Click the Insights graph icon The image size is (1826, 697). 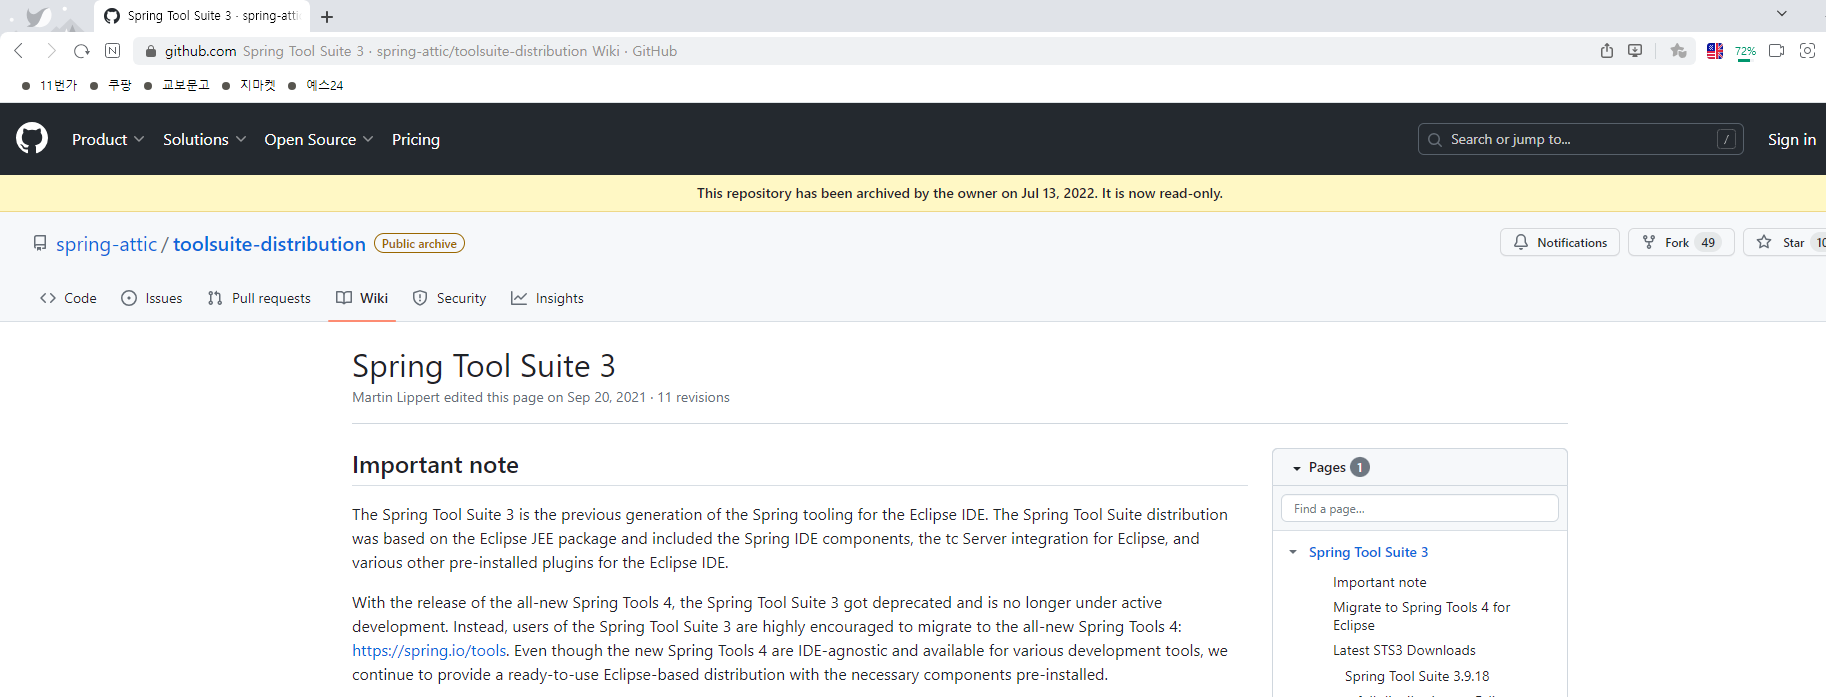[519, 298]
